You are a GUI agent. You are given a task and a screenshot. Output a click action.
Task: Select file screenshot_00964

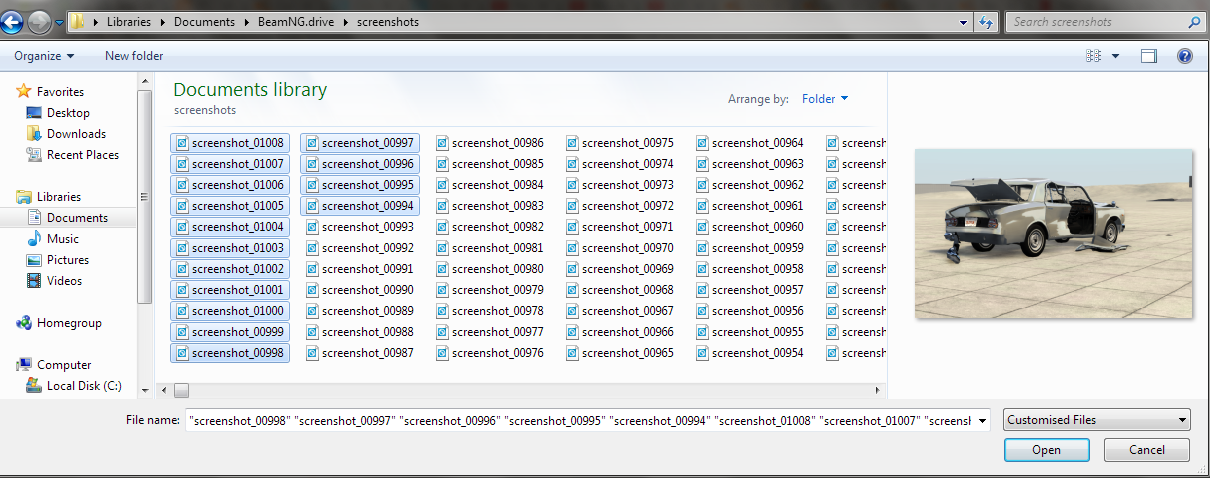(x=750, y=143)
